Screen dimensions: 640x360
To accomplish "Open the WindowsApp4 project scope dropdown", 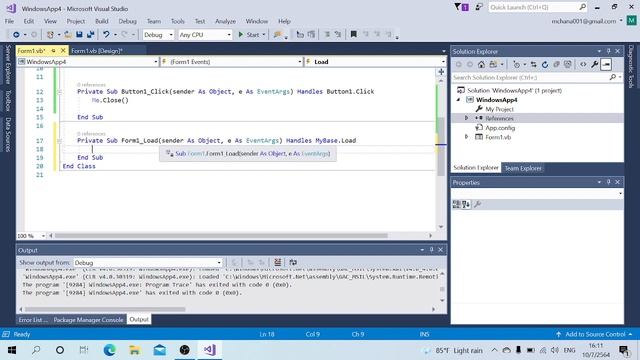I will tap(88, 62).
